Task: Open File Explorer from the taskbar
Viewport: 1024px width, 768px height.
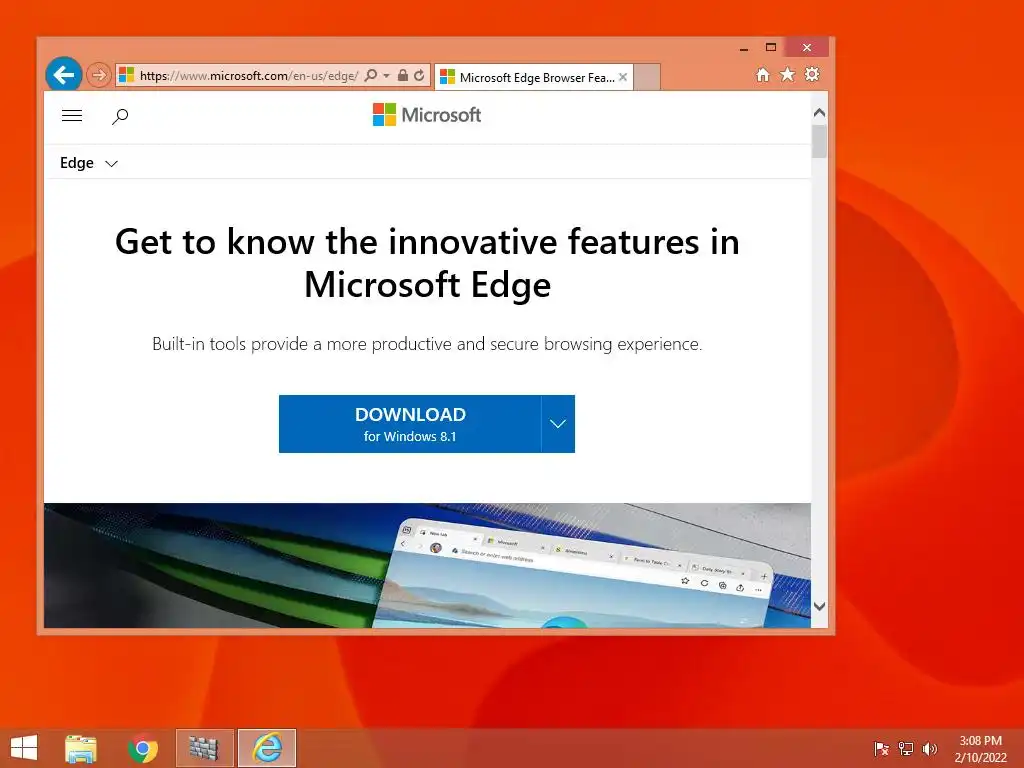Action: [x=81, y=748]
